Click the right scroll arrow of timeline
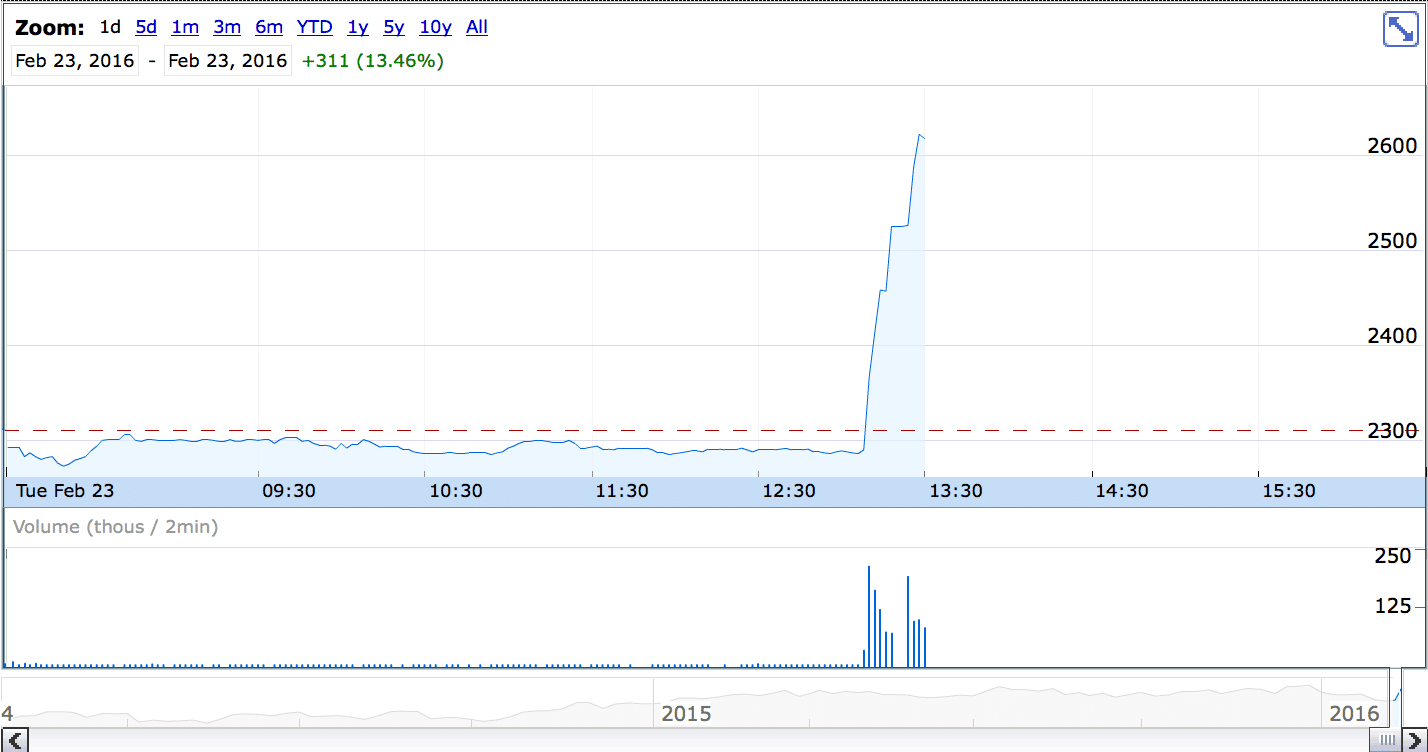Viewport: 1428px width, 752px height. 1413,741
